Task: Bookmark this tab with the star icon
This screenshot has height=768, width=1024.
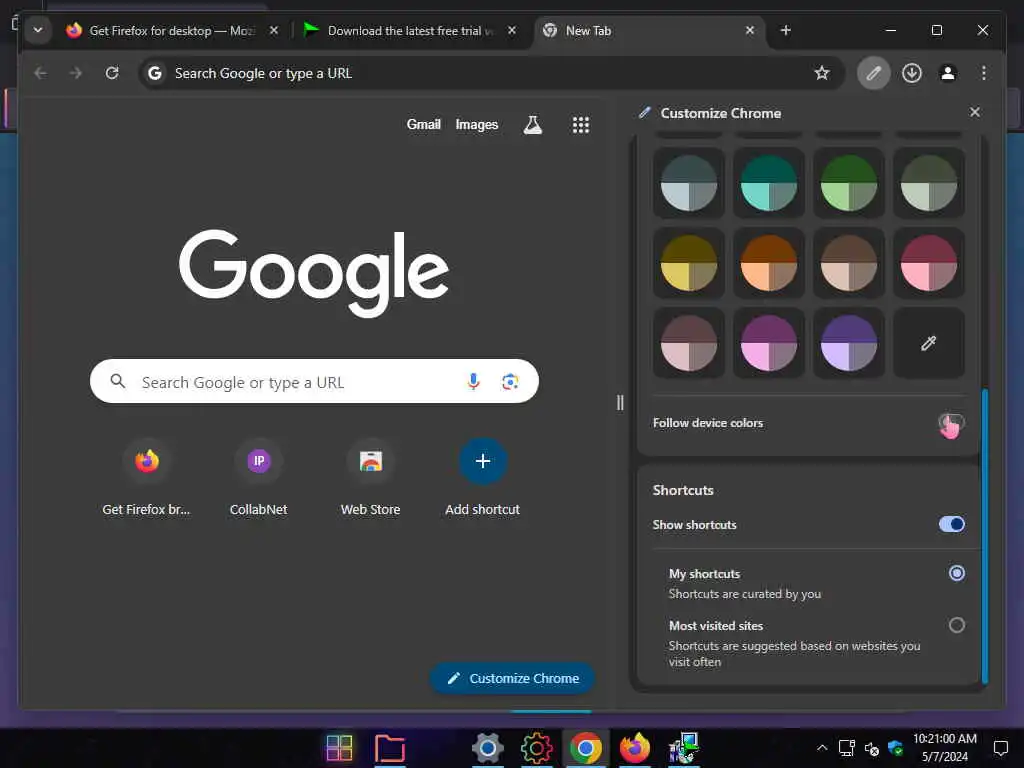Action: [822, 72]
